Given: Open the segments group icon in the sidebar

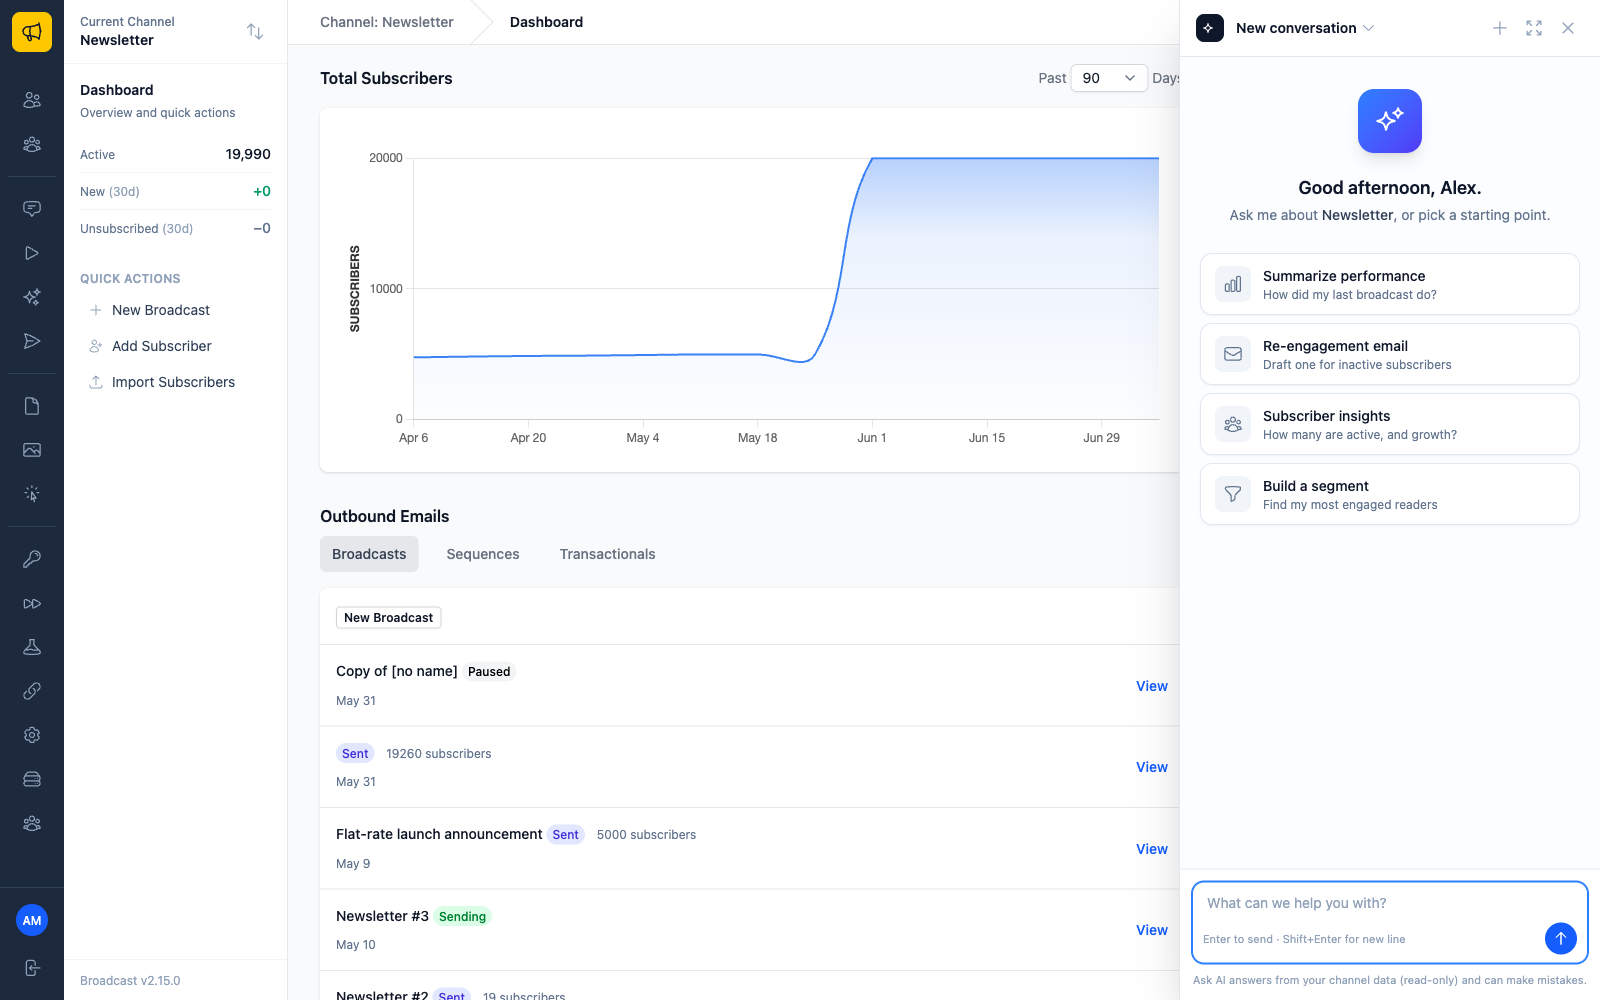Looking at the screenshot, I should click(32, 144).
